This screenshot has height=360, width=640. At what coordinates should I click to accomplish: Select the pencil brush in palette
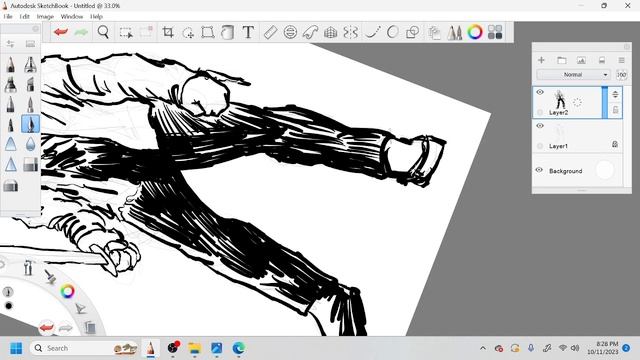[x=11, y=65]
